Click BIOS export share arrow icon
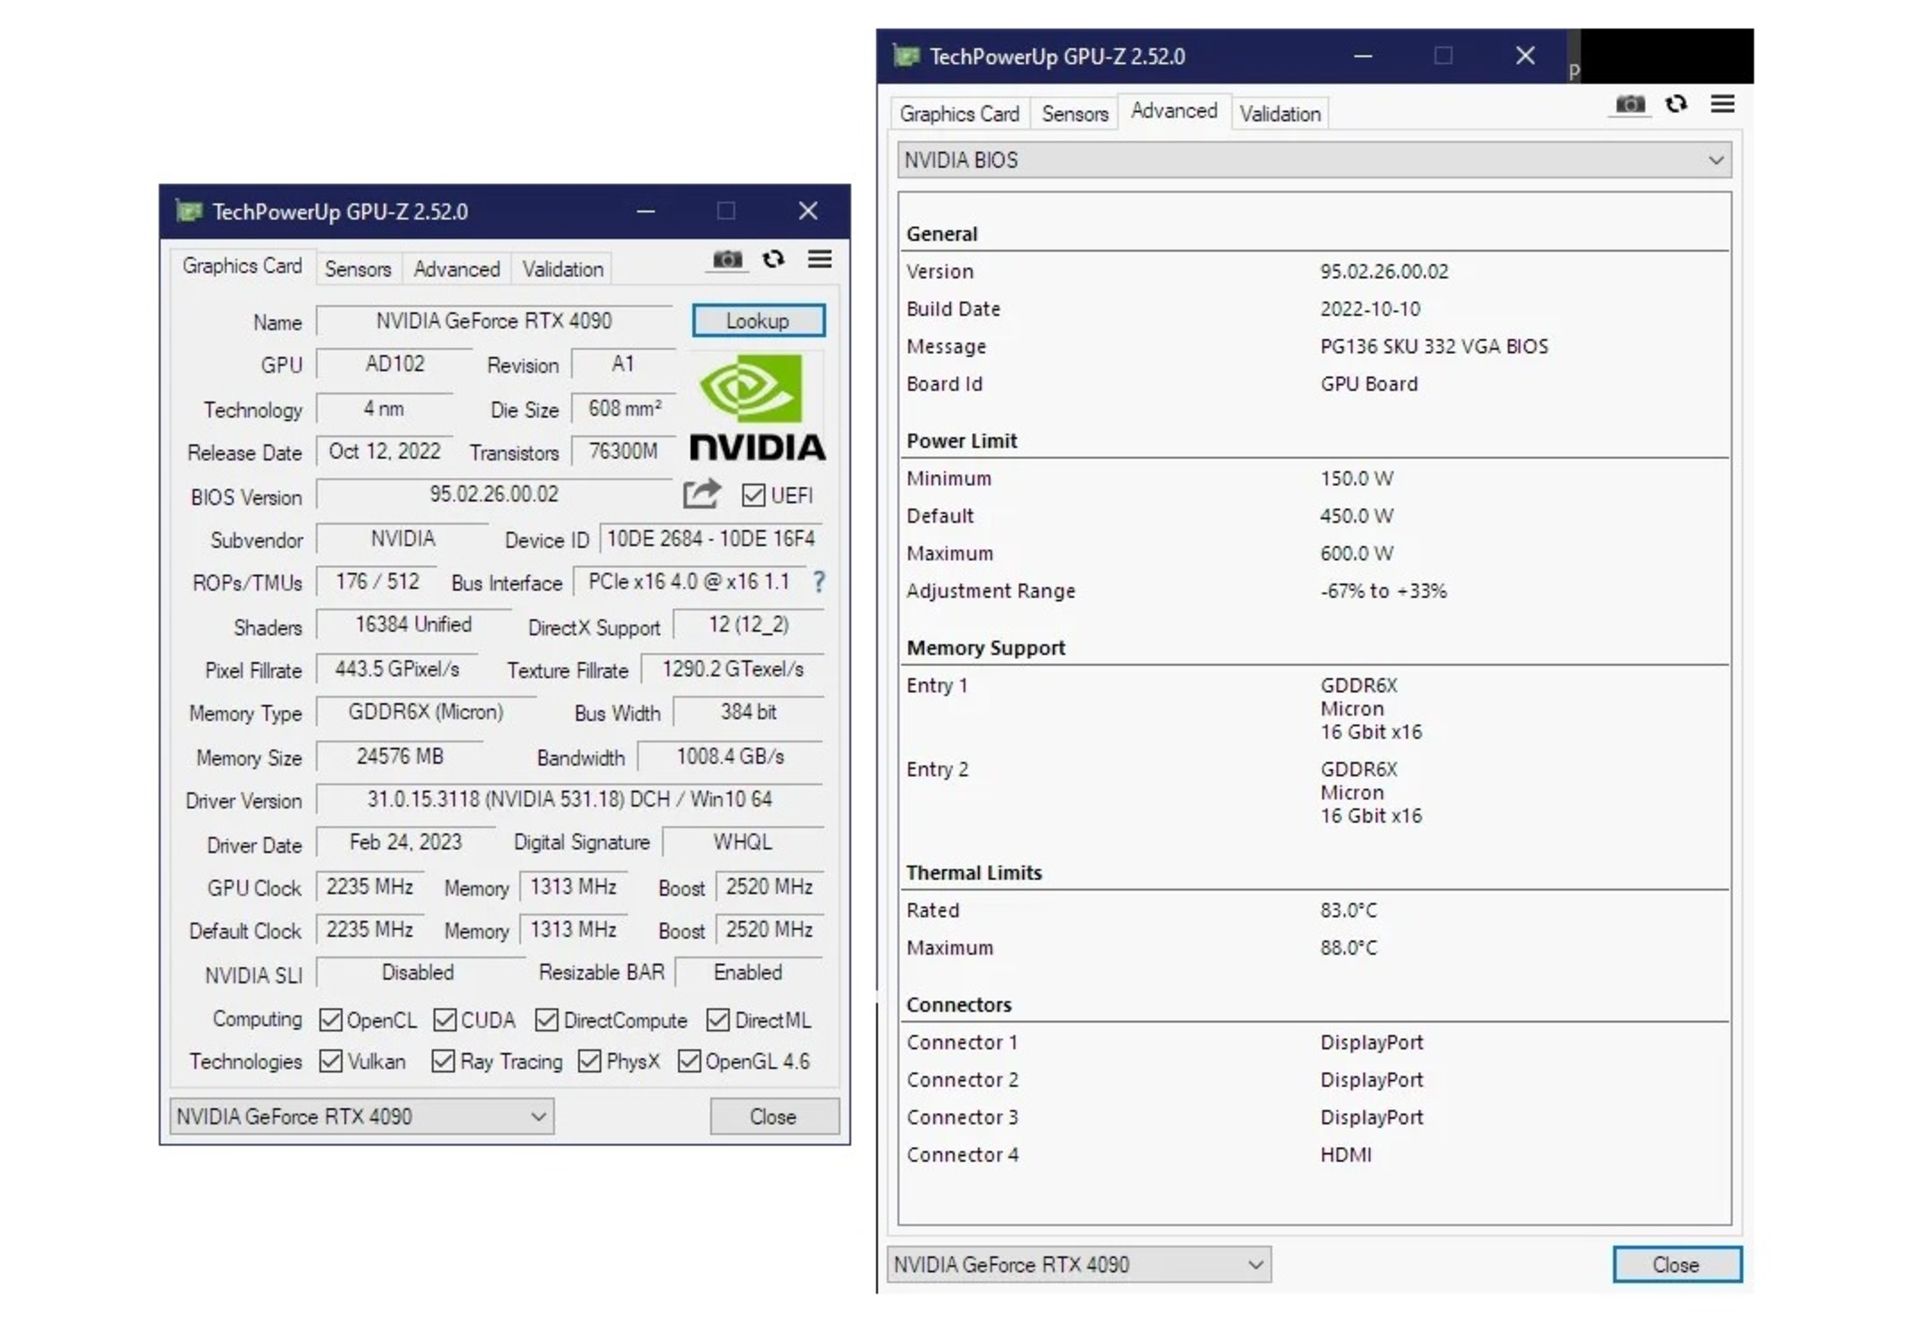 (701, 494)
